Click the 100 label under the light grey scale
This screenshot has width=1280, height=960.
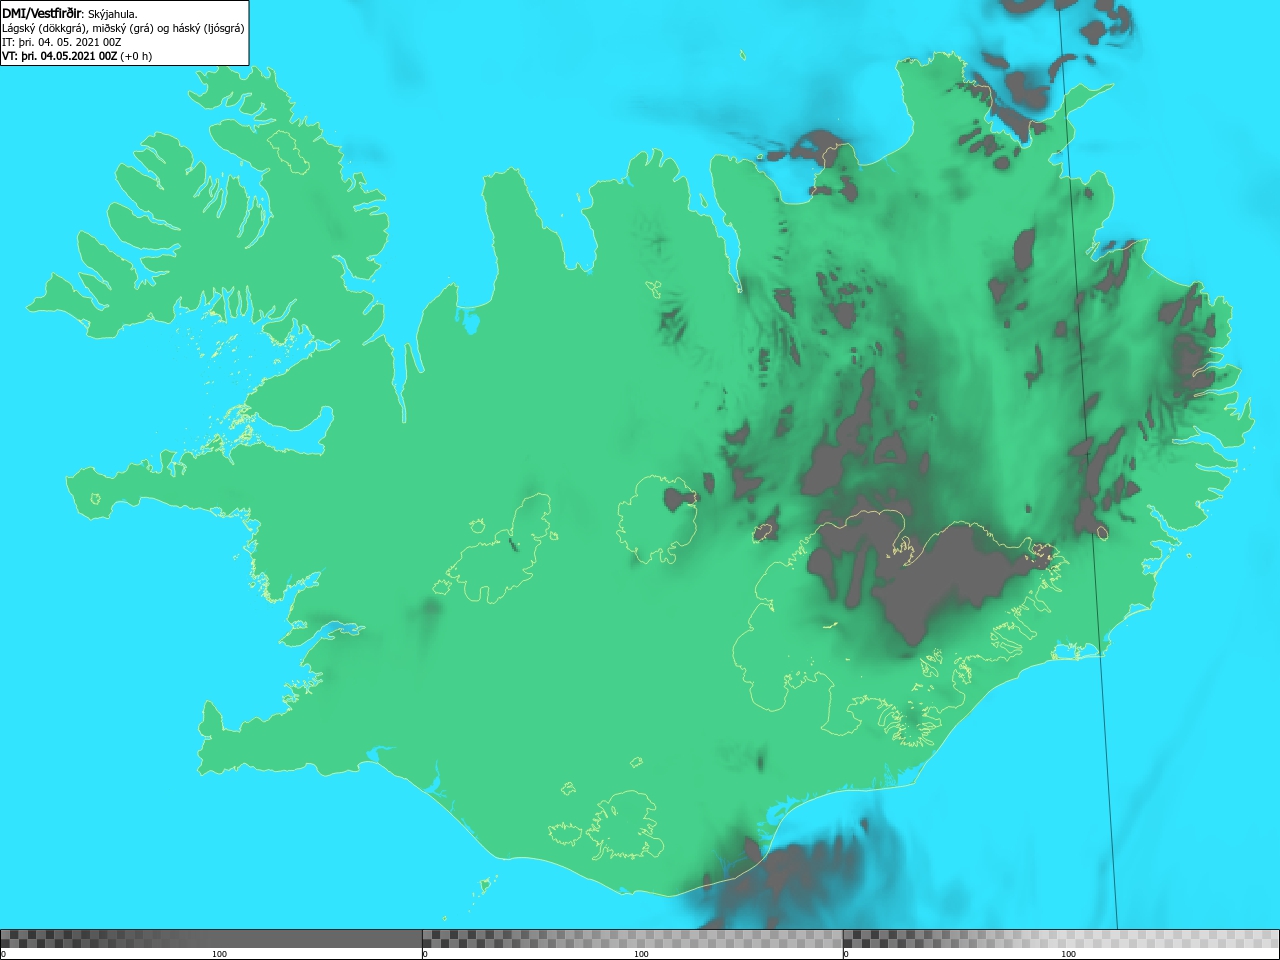(x=1068, y=954)
